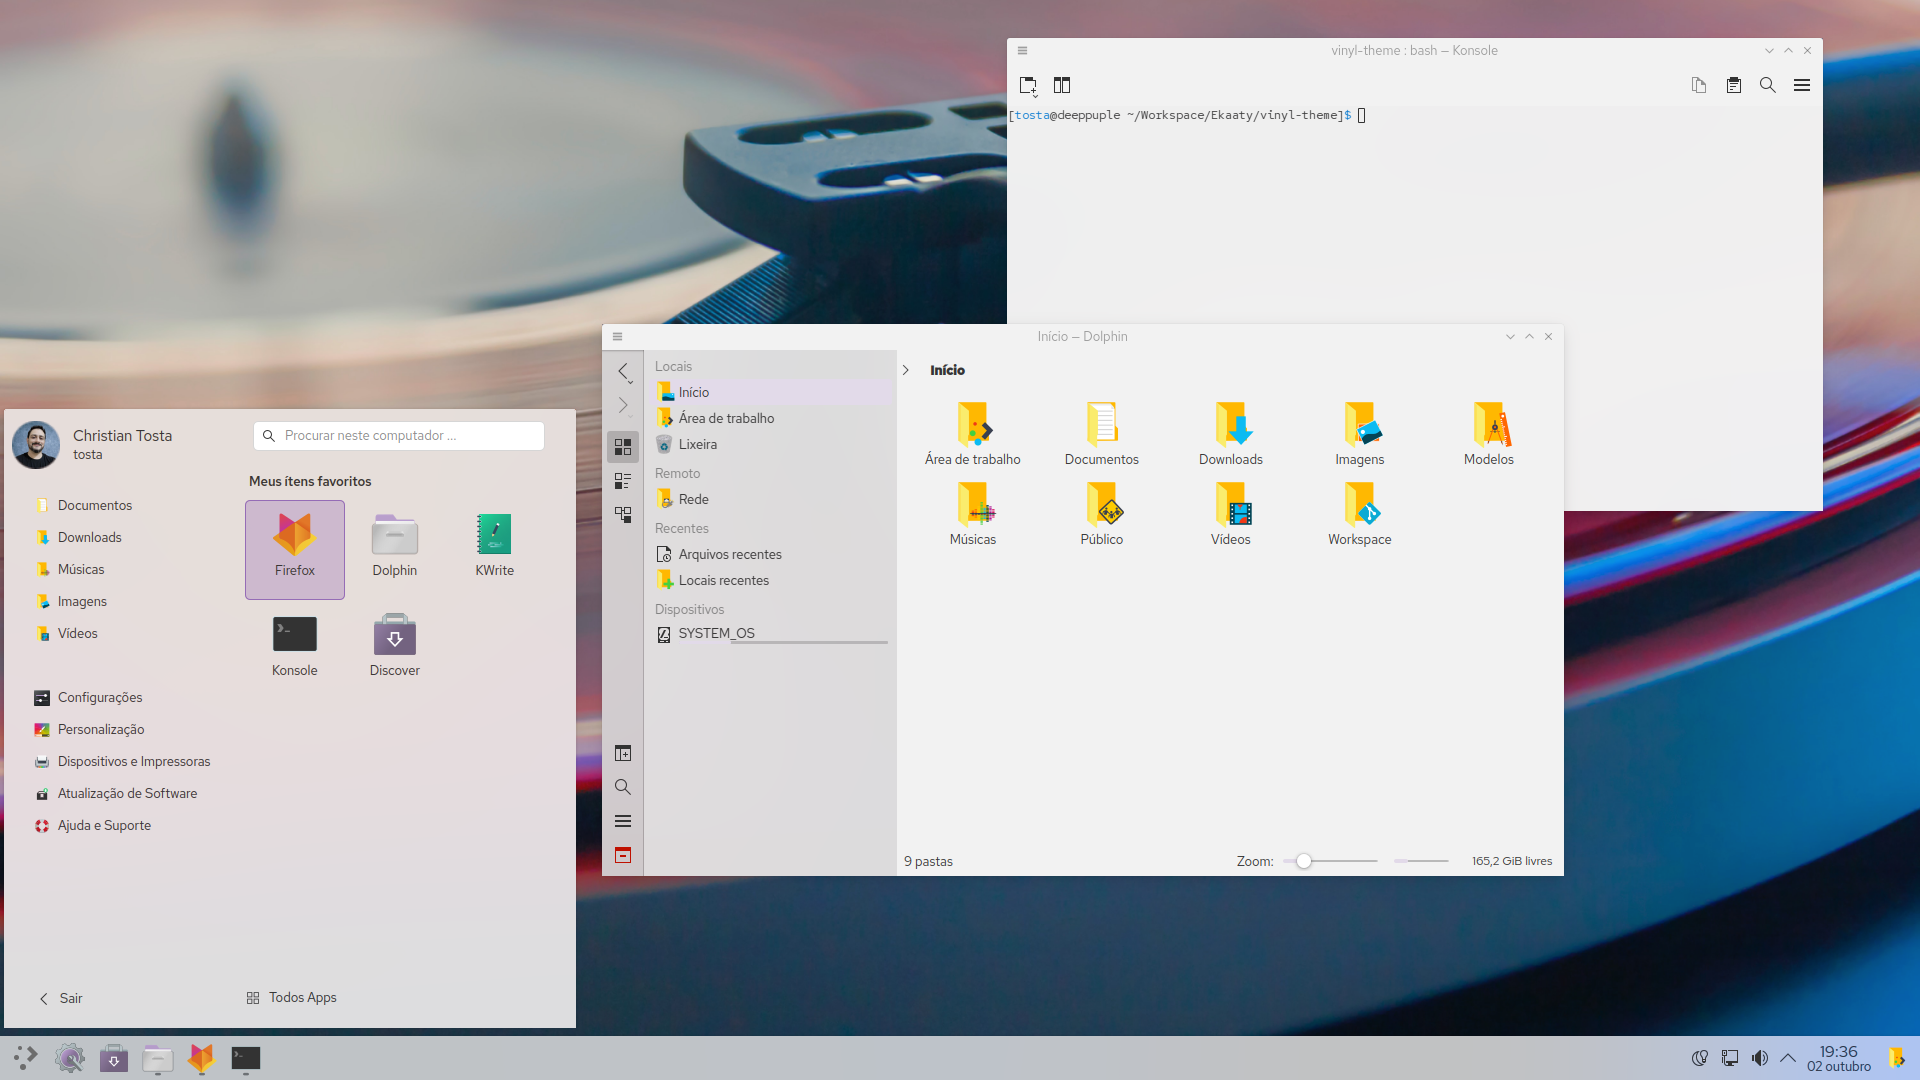The width and height of the screenshot is (1920, 1080).
Task: Select Modelos folder in Dolphin
Action: (x=1489, y=433)
